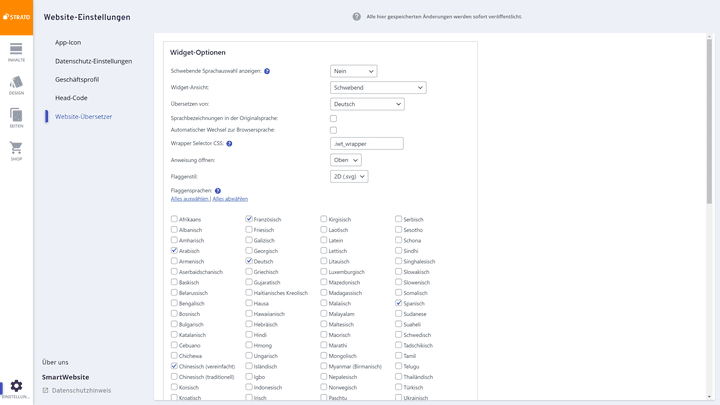Viewport: 720px width, 405px height.
Task: Open the Design section icon
Action: point(16,85)
